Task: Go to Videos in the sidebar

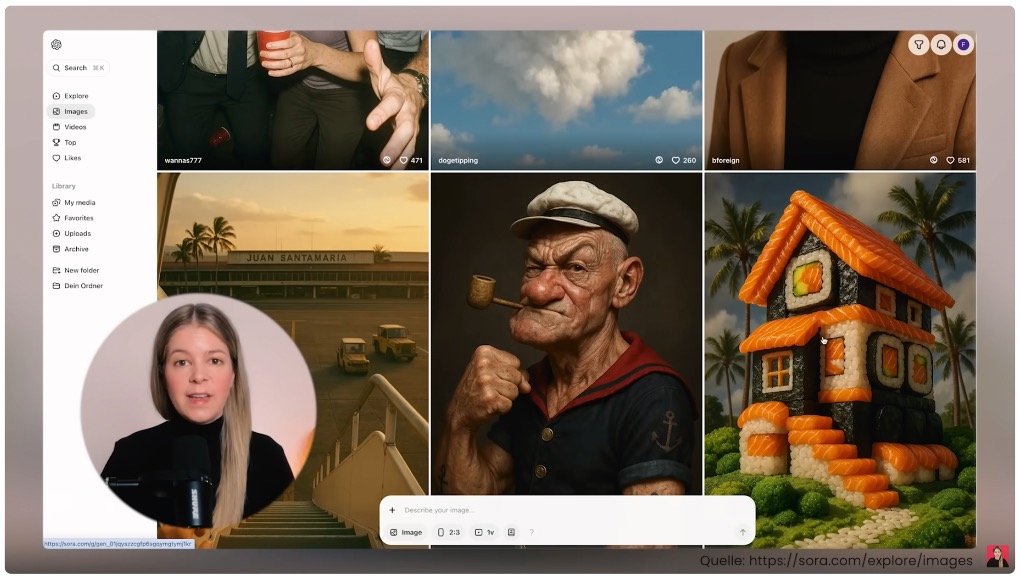Action: tap(75, 127)
